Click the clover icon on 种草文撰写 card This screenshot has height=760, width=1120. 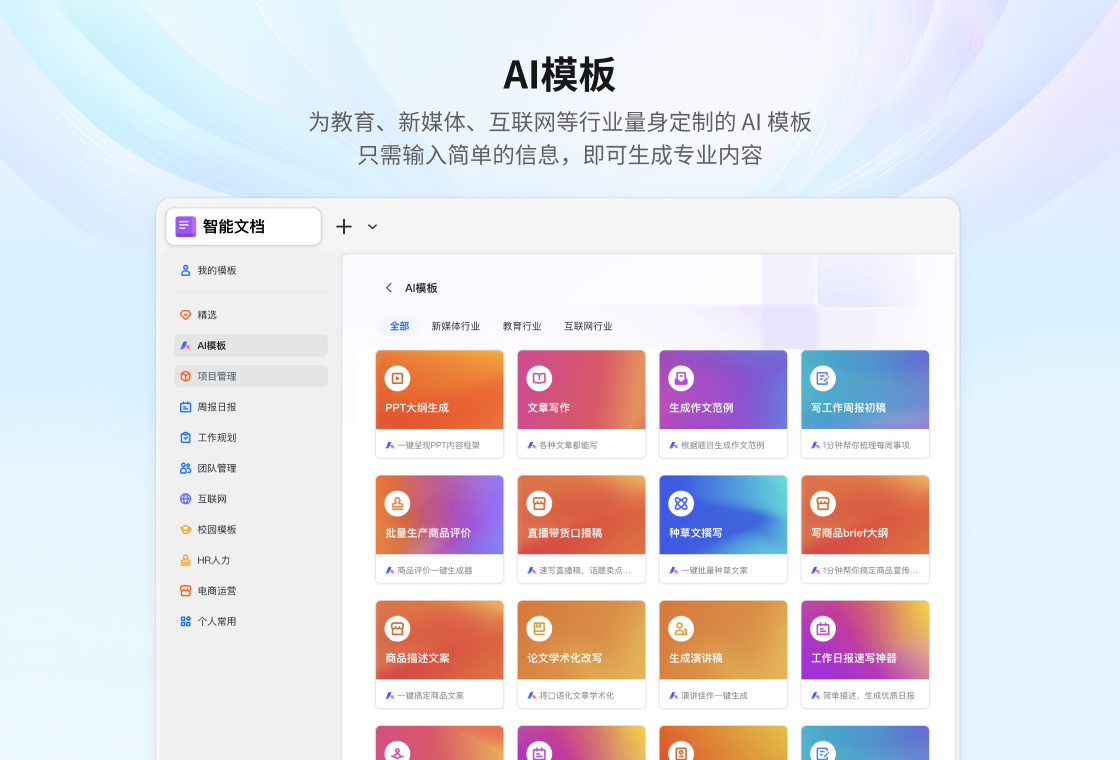tap(681, 504)
